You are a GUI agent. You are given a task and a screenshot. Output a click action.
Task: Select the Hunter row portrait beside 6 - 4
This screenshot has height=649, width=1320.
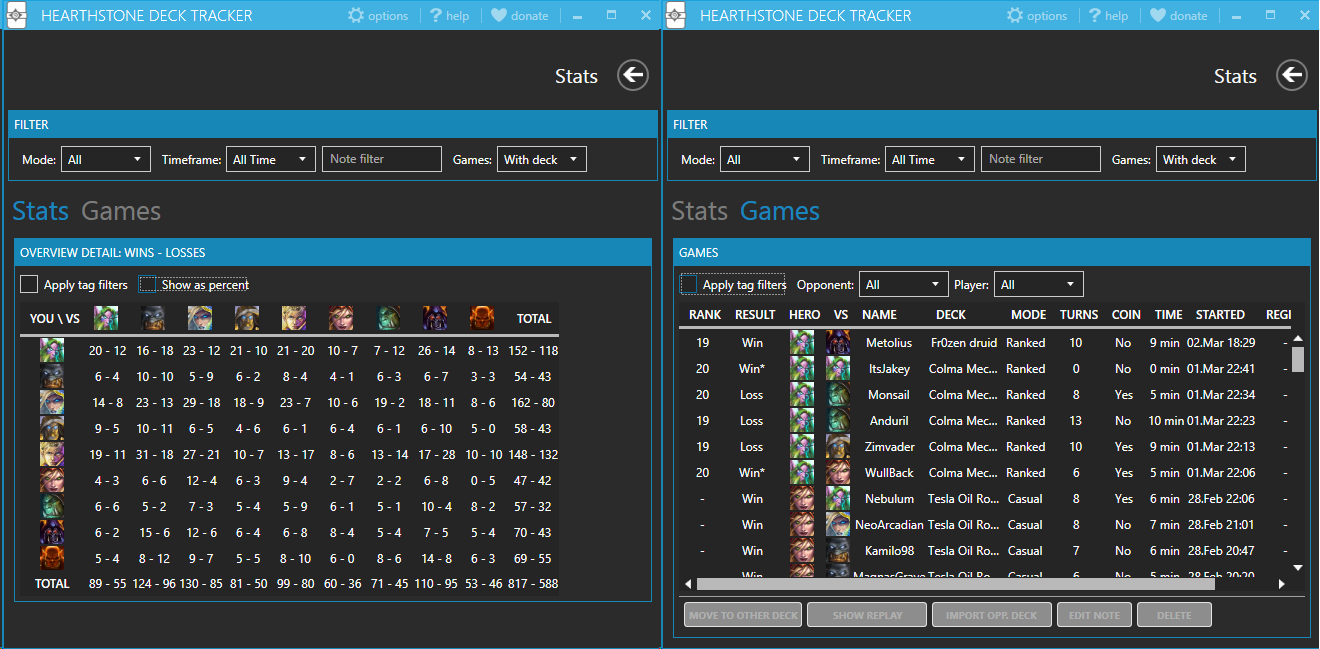pos(52,376)
